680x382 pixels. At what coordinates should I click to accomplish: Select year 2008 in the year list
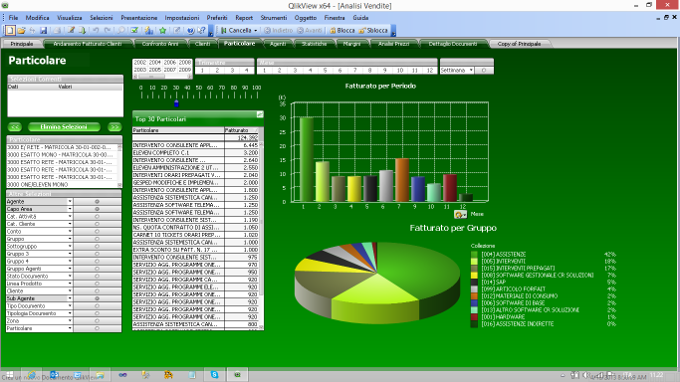185,62
